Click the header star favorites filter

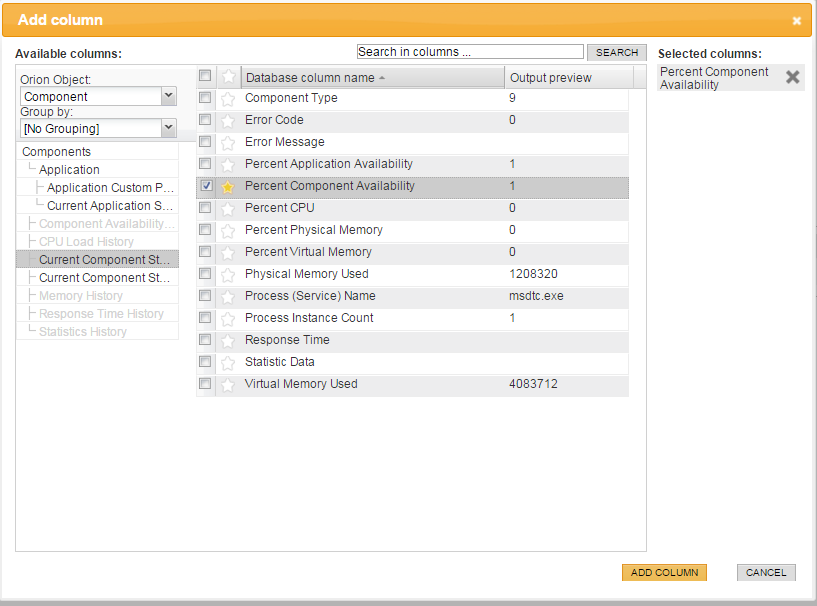pos(229,77)
